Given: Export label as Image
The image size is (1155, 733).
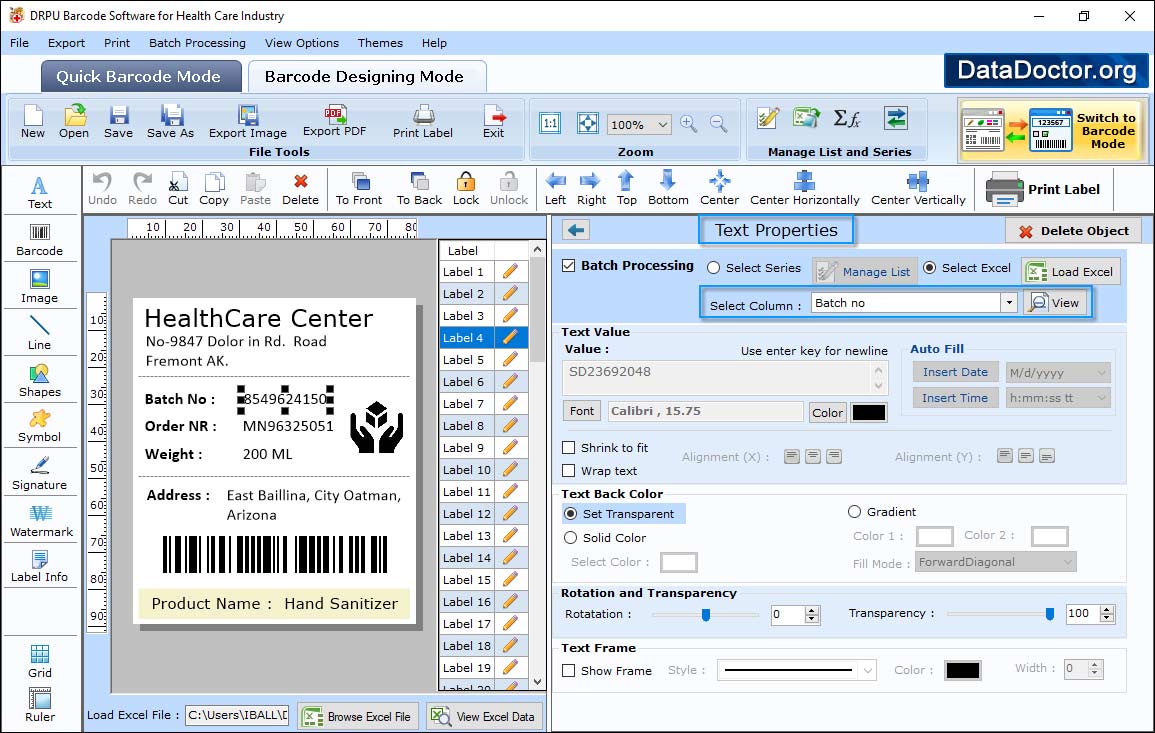Looking at the screenshot, I should (248, 122).
